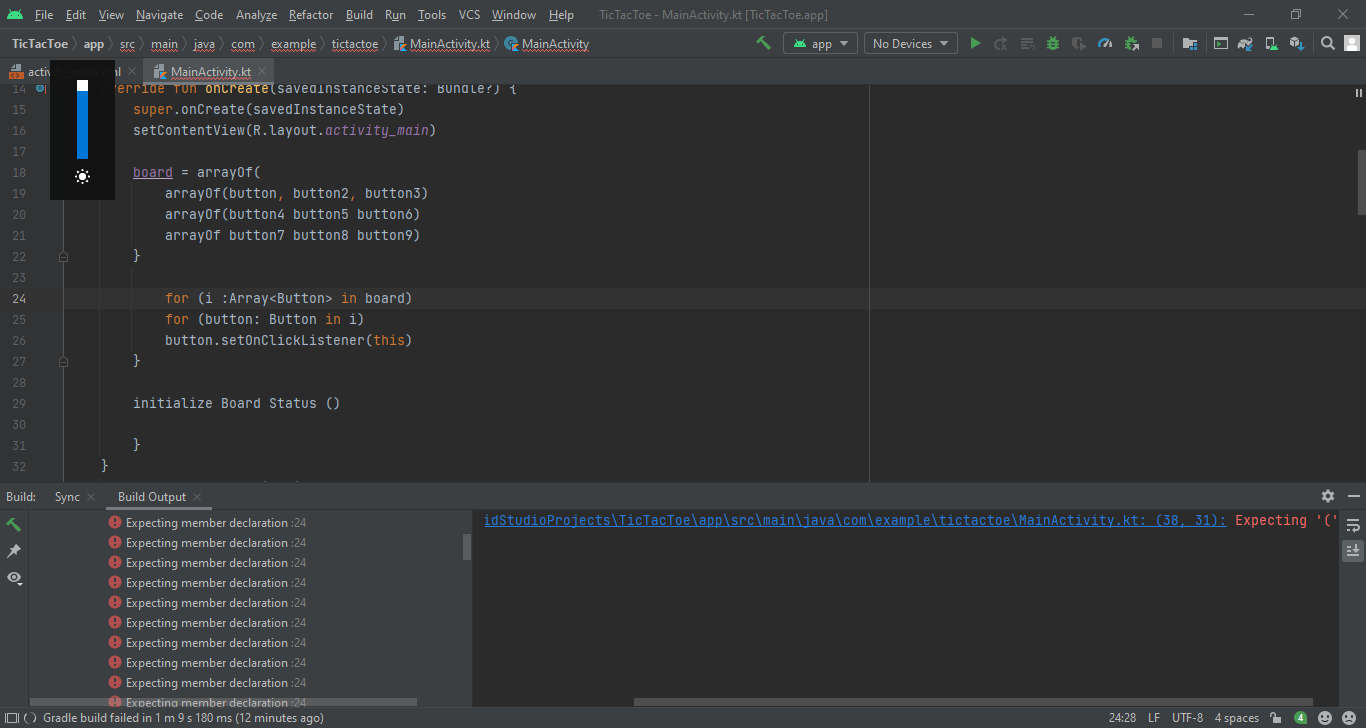Open the Profiler gauge icon in toolbar

1104,44
